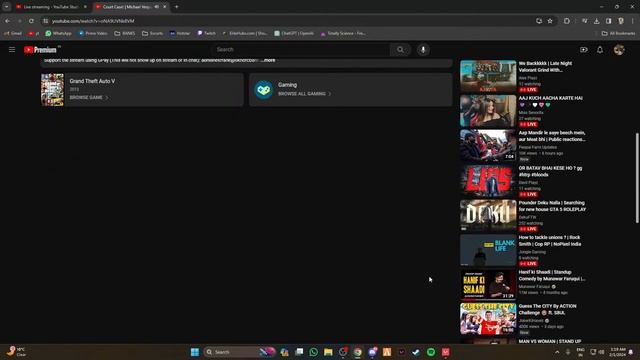Click the YouTube search magnifier button
This screenshot has height=360, width=640.
[400, 50]
